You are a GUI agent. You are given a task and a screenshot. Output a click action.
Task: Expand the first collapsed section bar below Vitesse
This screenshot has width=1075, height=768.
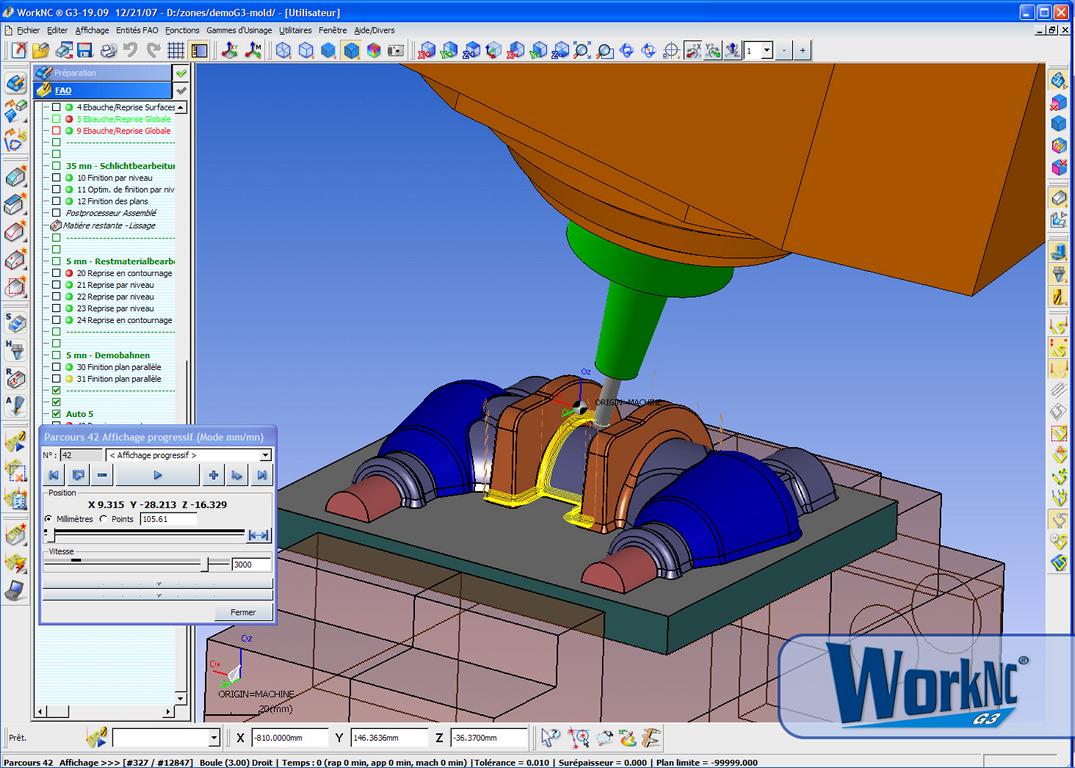(x=158, y=584)
